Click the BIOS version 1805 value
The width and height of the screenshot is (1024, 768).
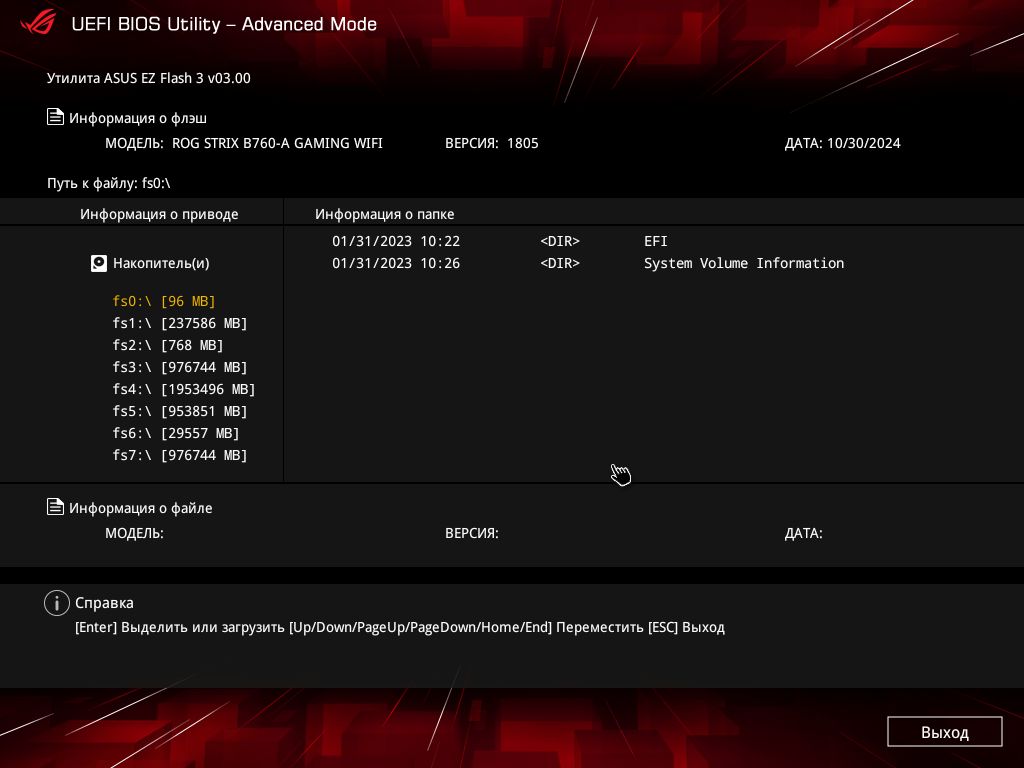[x=522, y=143]
